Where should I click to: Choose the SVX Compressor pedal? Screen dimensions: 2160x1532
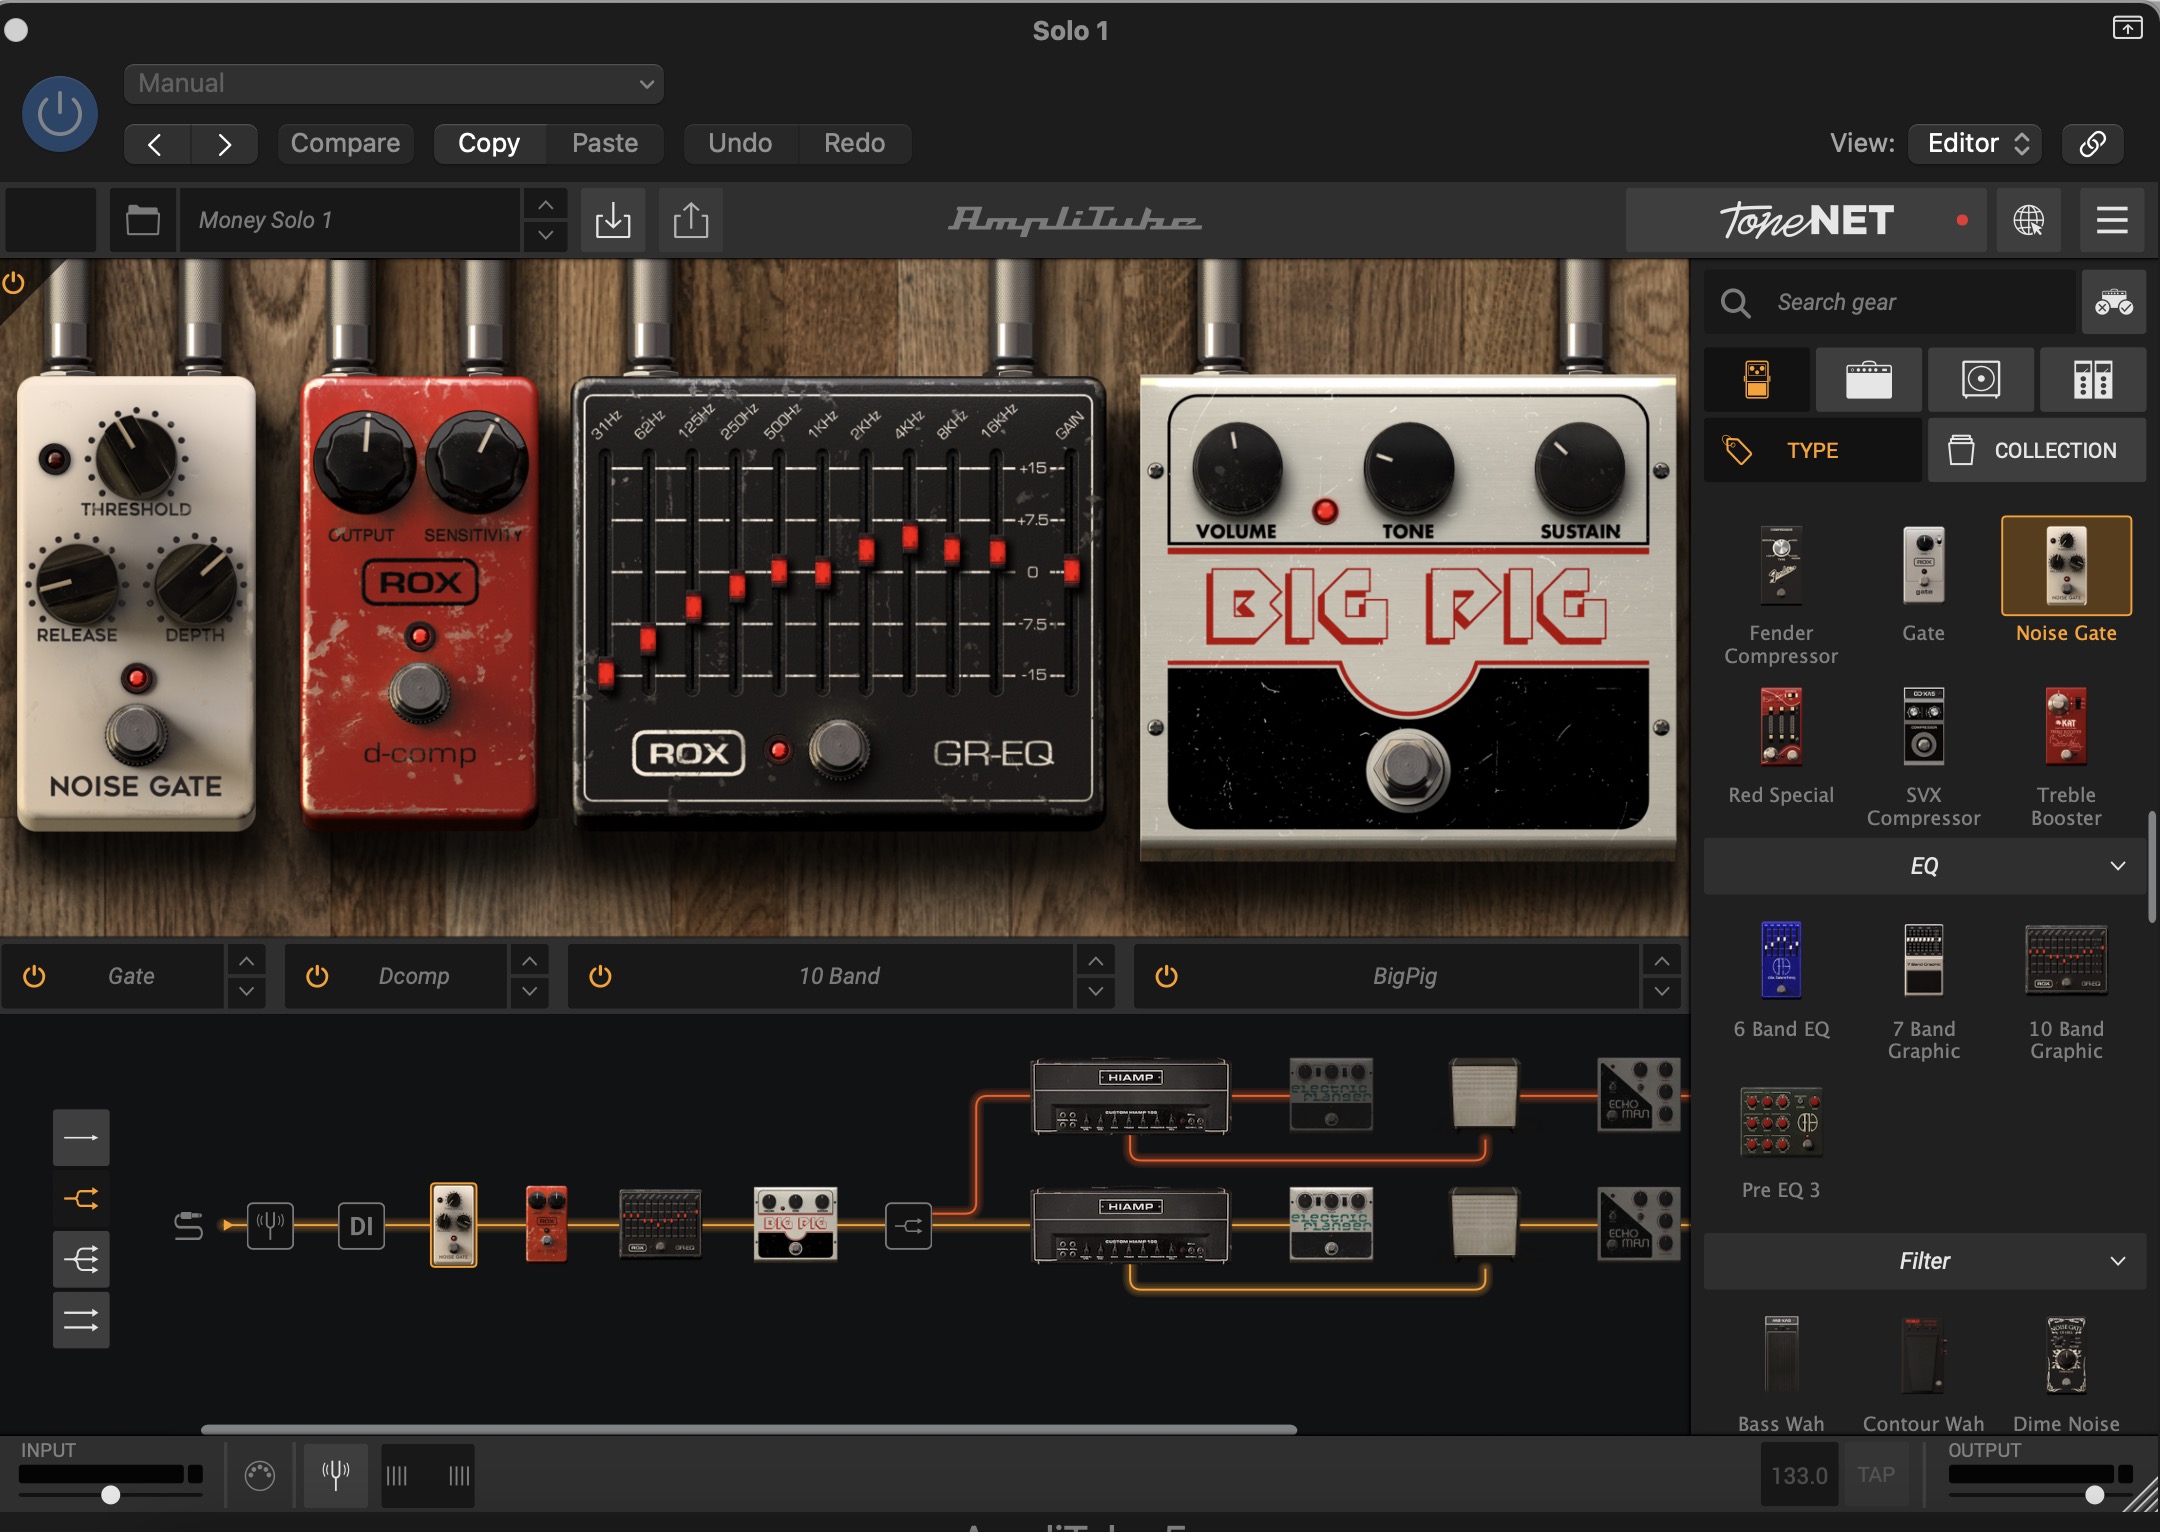tap(1923, 756)
